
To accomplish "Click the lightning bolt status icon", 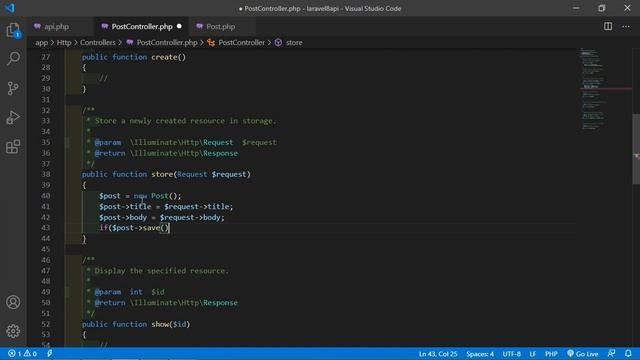I will (49, 353).
